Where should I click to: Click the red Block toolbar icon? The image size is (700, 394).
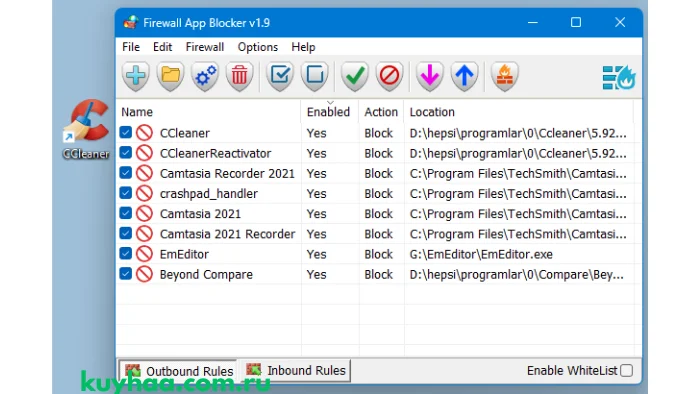[x=389, y=75]
